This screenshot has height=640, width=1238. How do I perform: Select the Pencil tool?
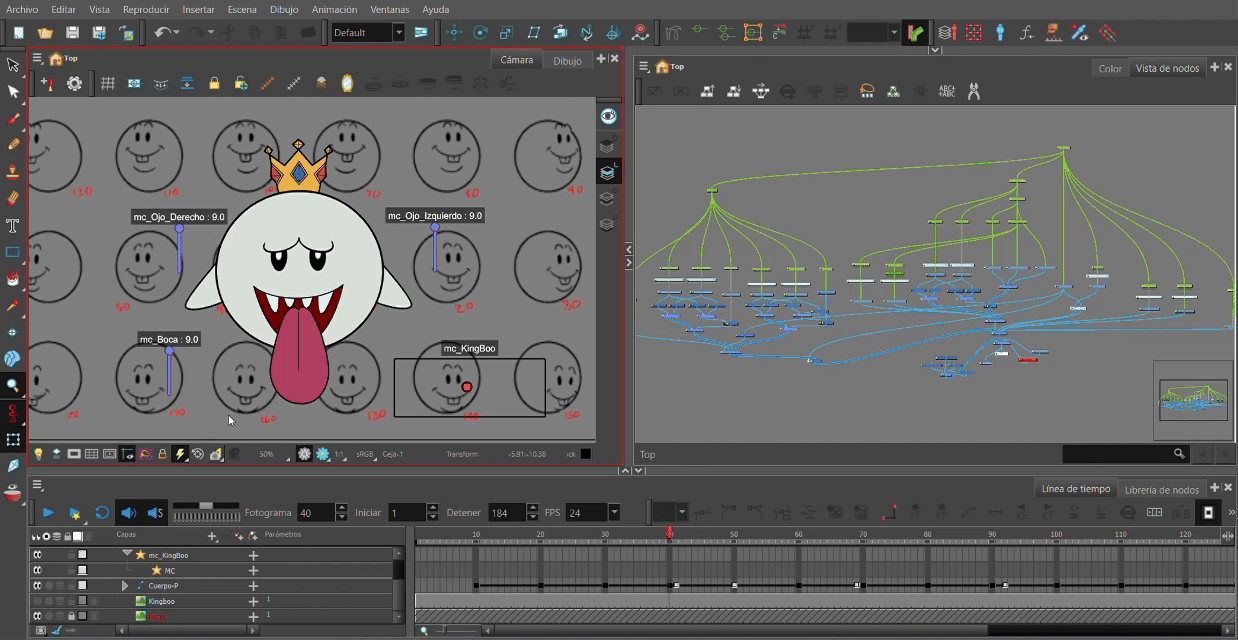coord(13,145)
